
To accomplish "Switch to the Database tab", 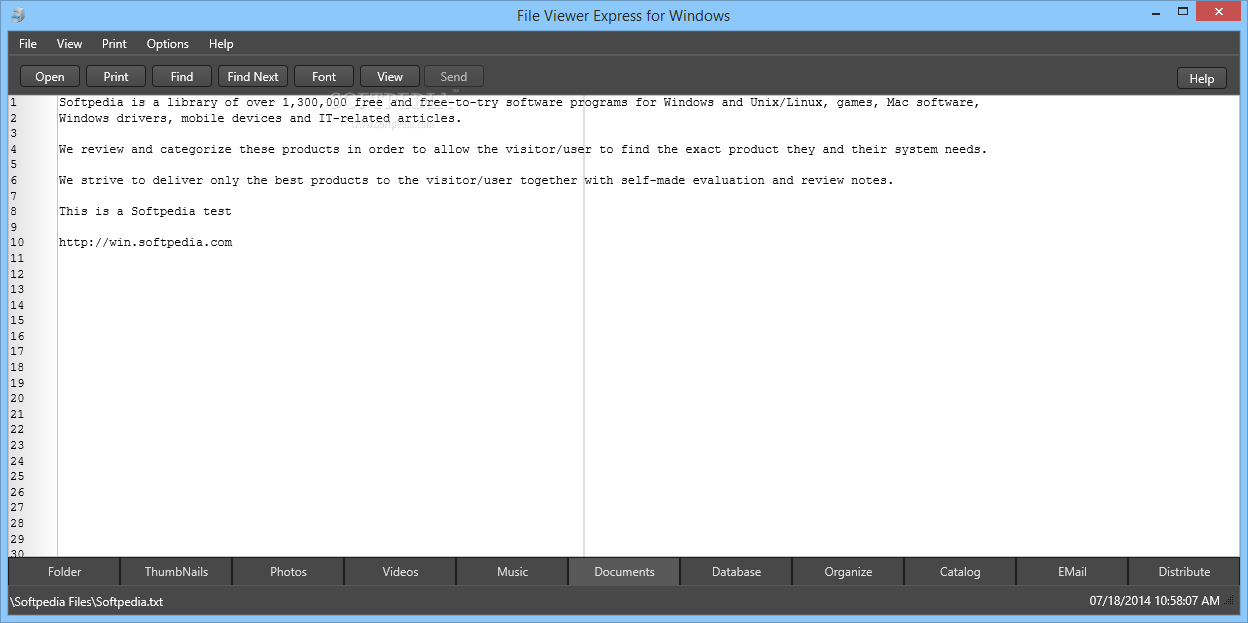I will pyautogui.click(x=737, y=572).
